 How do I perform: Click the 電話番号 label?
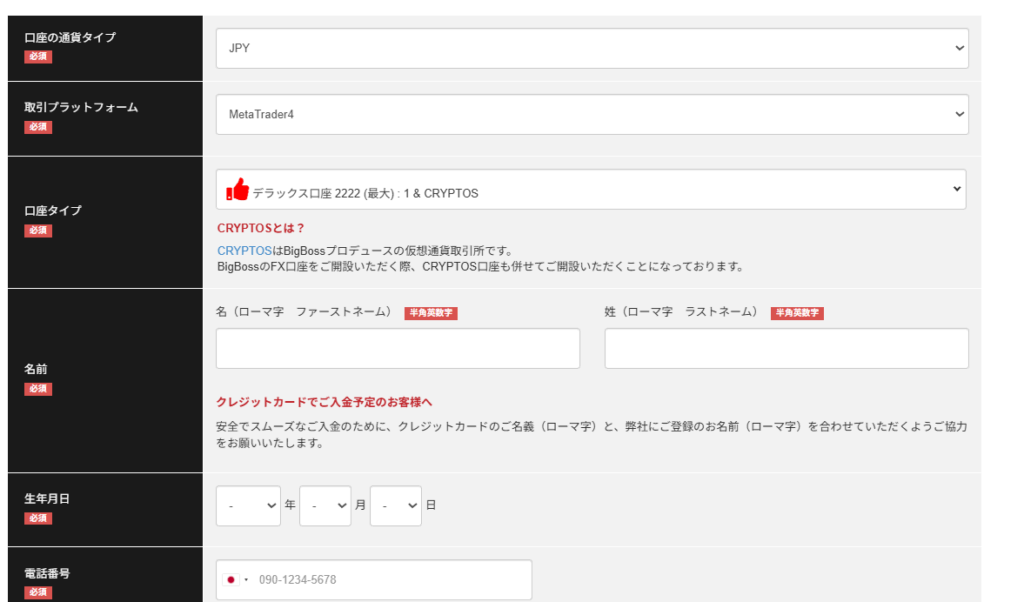[x=47, y=573]
